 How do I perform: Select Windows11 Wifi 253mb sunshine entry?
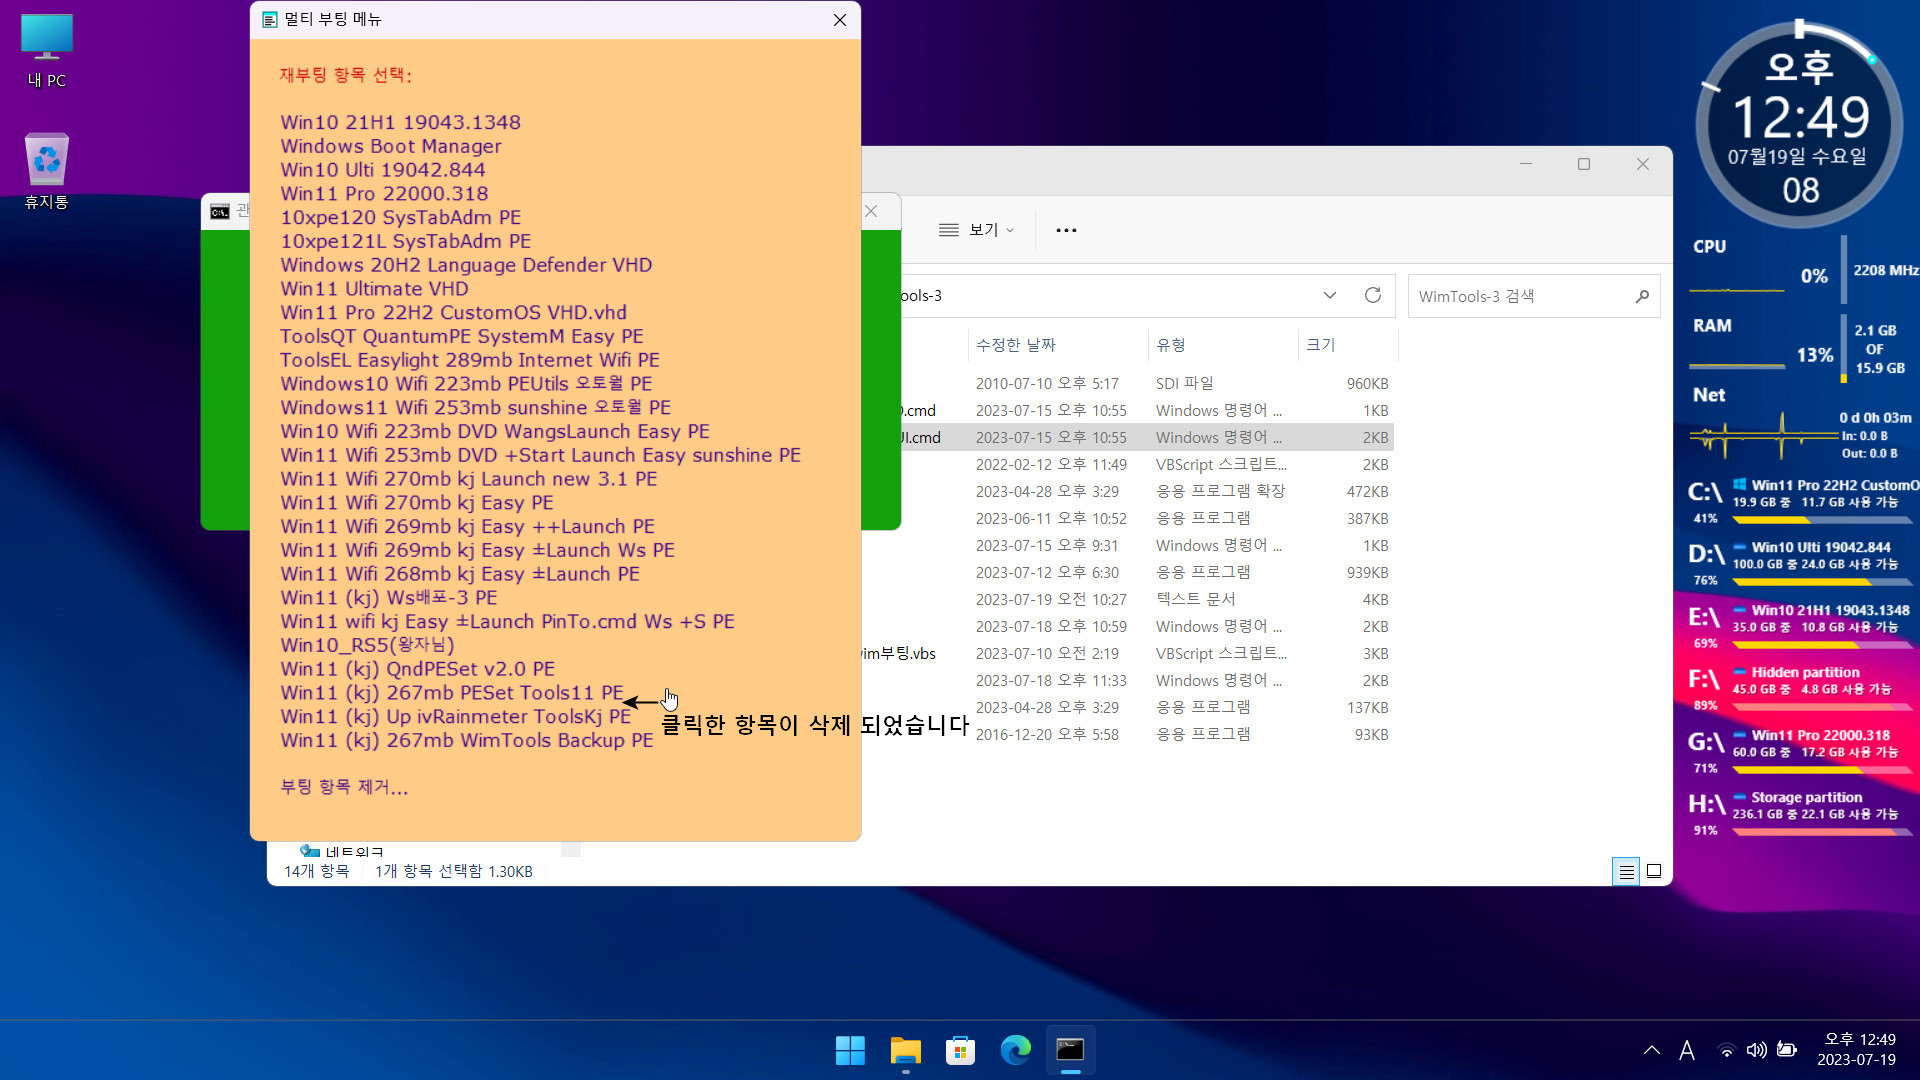(x=475, y=408)
